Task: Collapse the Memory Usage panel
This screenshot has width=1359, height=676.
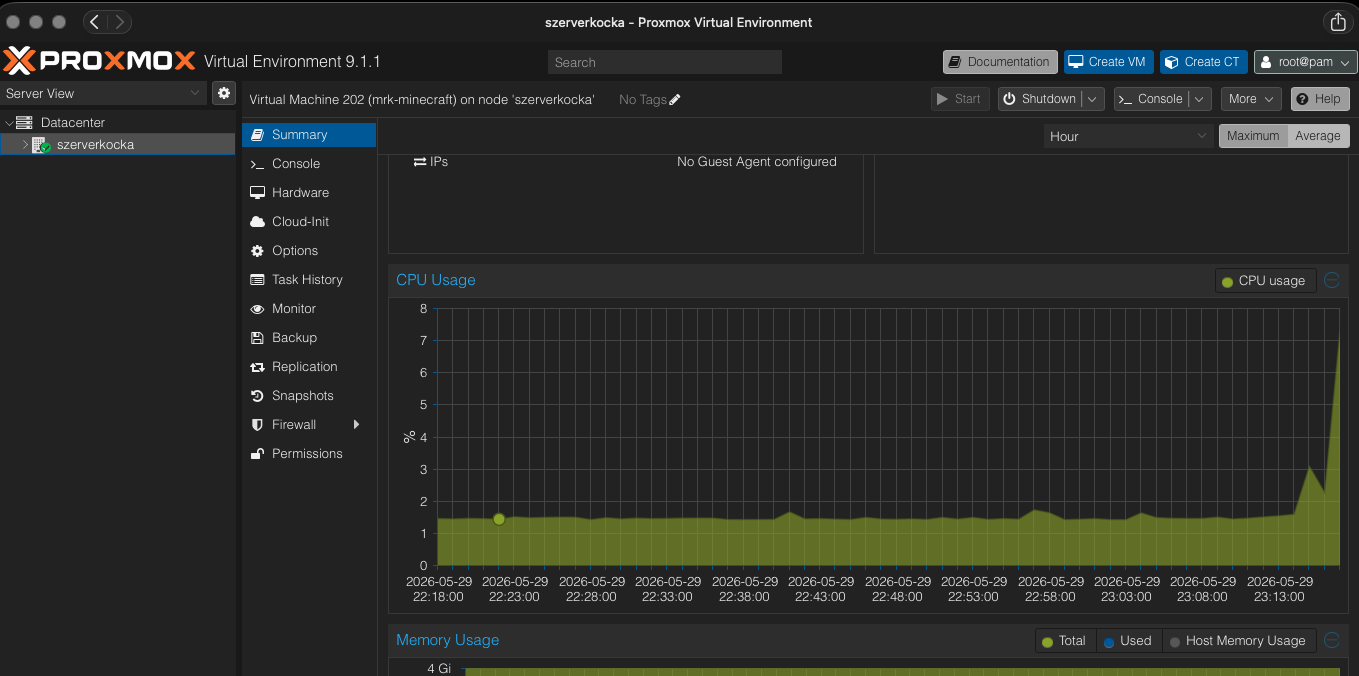Action: click(x=1332, y=640)
